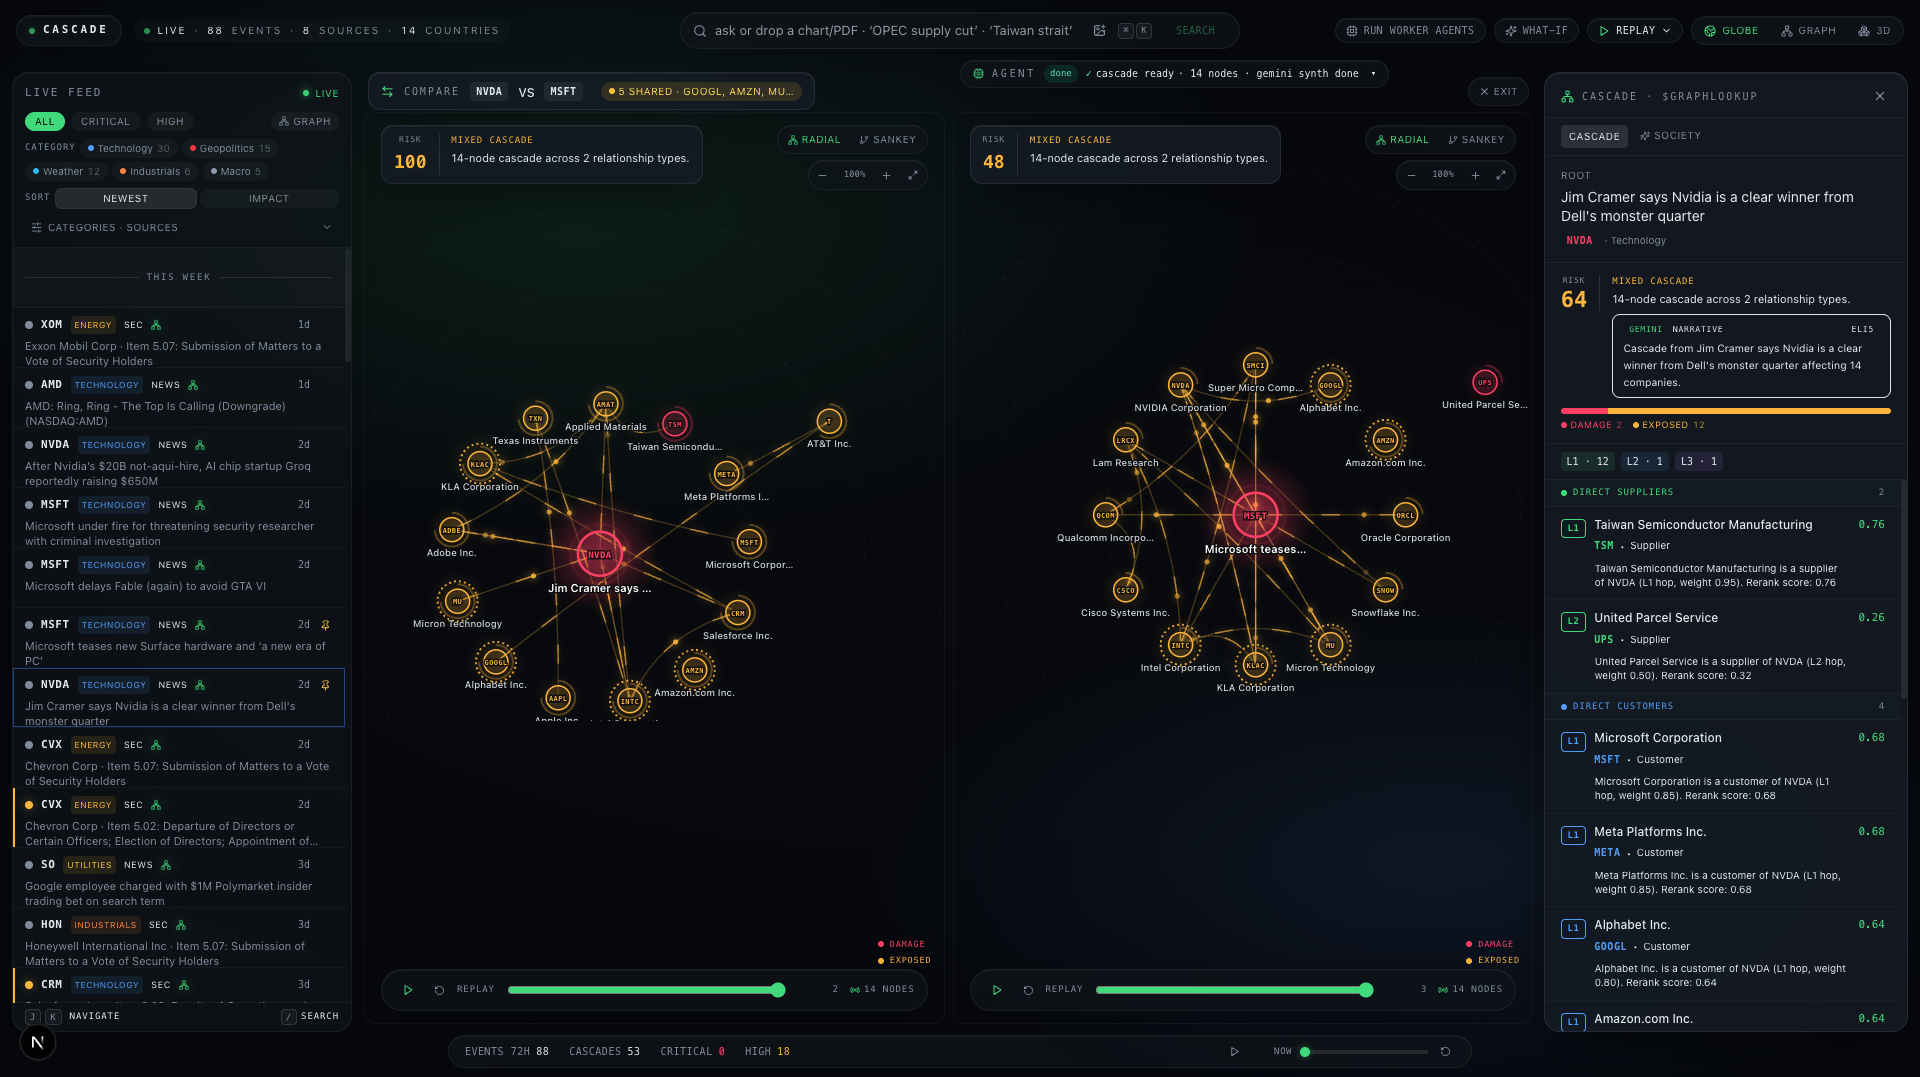Select the TSM node in left graph
1920x1077 pixels.
click(675, 424)
